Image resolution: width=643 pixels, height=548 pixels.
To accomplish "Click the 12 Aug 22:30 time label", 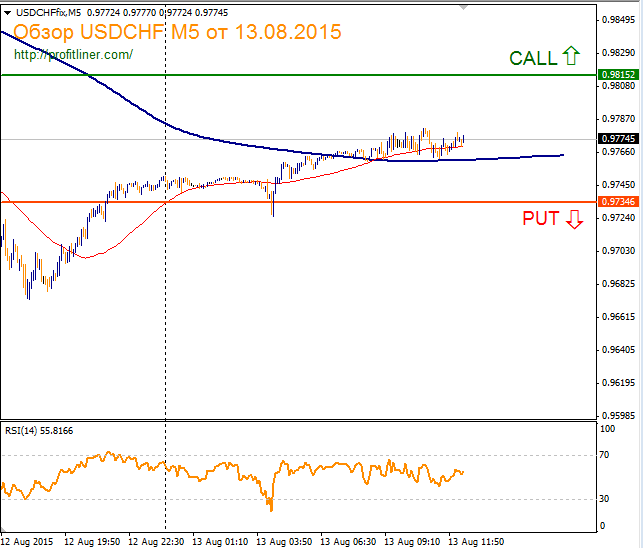I will pyautogui.click(x=156, y=542).
